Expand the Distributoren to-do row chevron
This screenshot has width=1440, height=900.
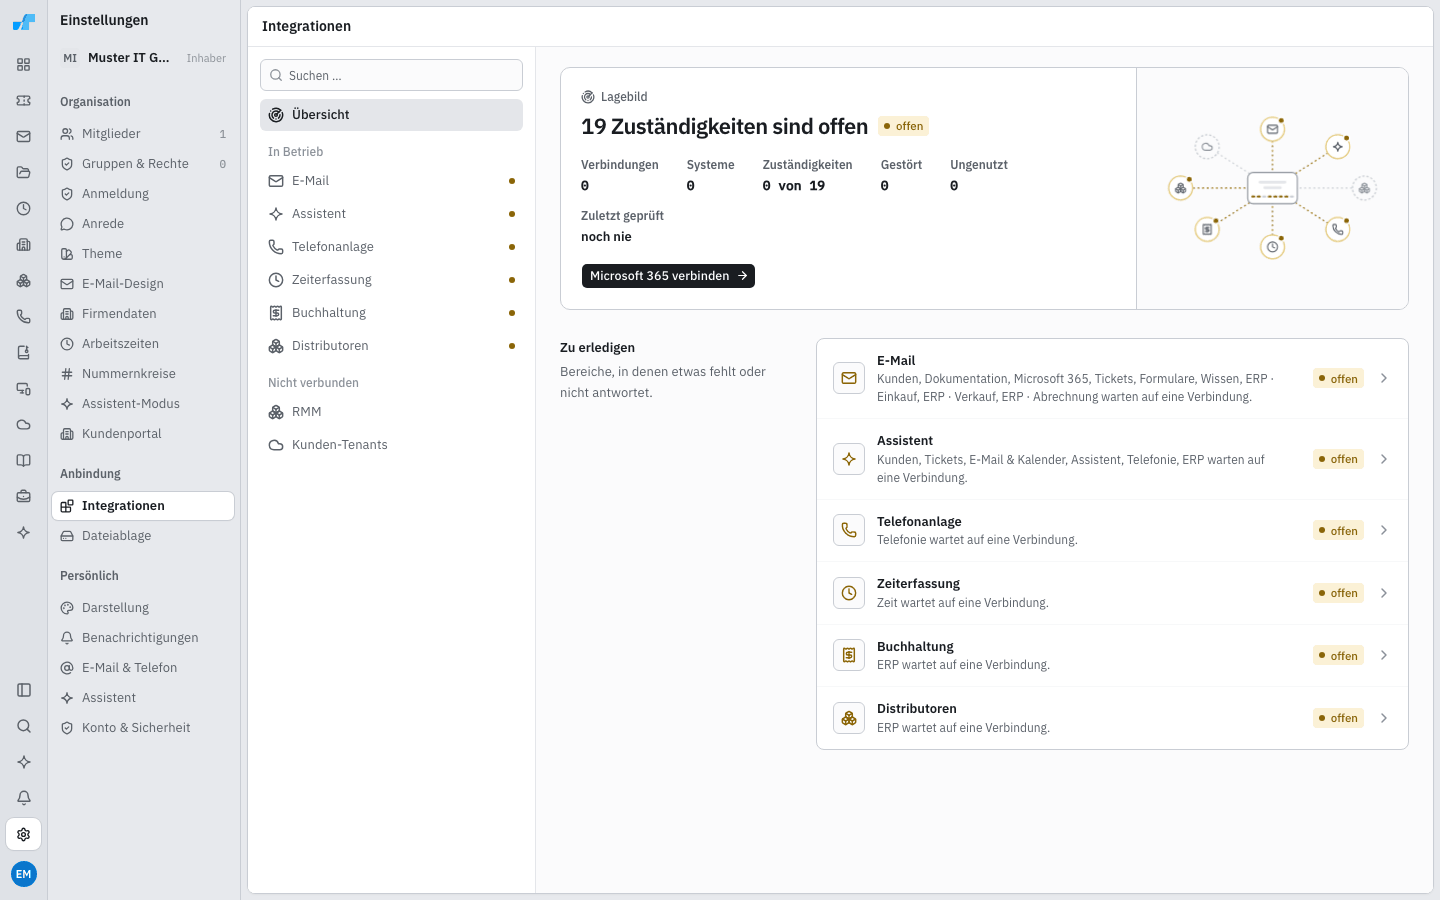pyautogui.click(x=1384, y=718)
